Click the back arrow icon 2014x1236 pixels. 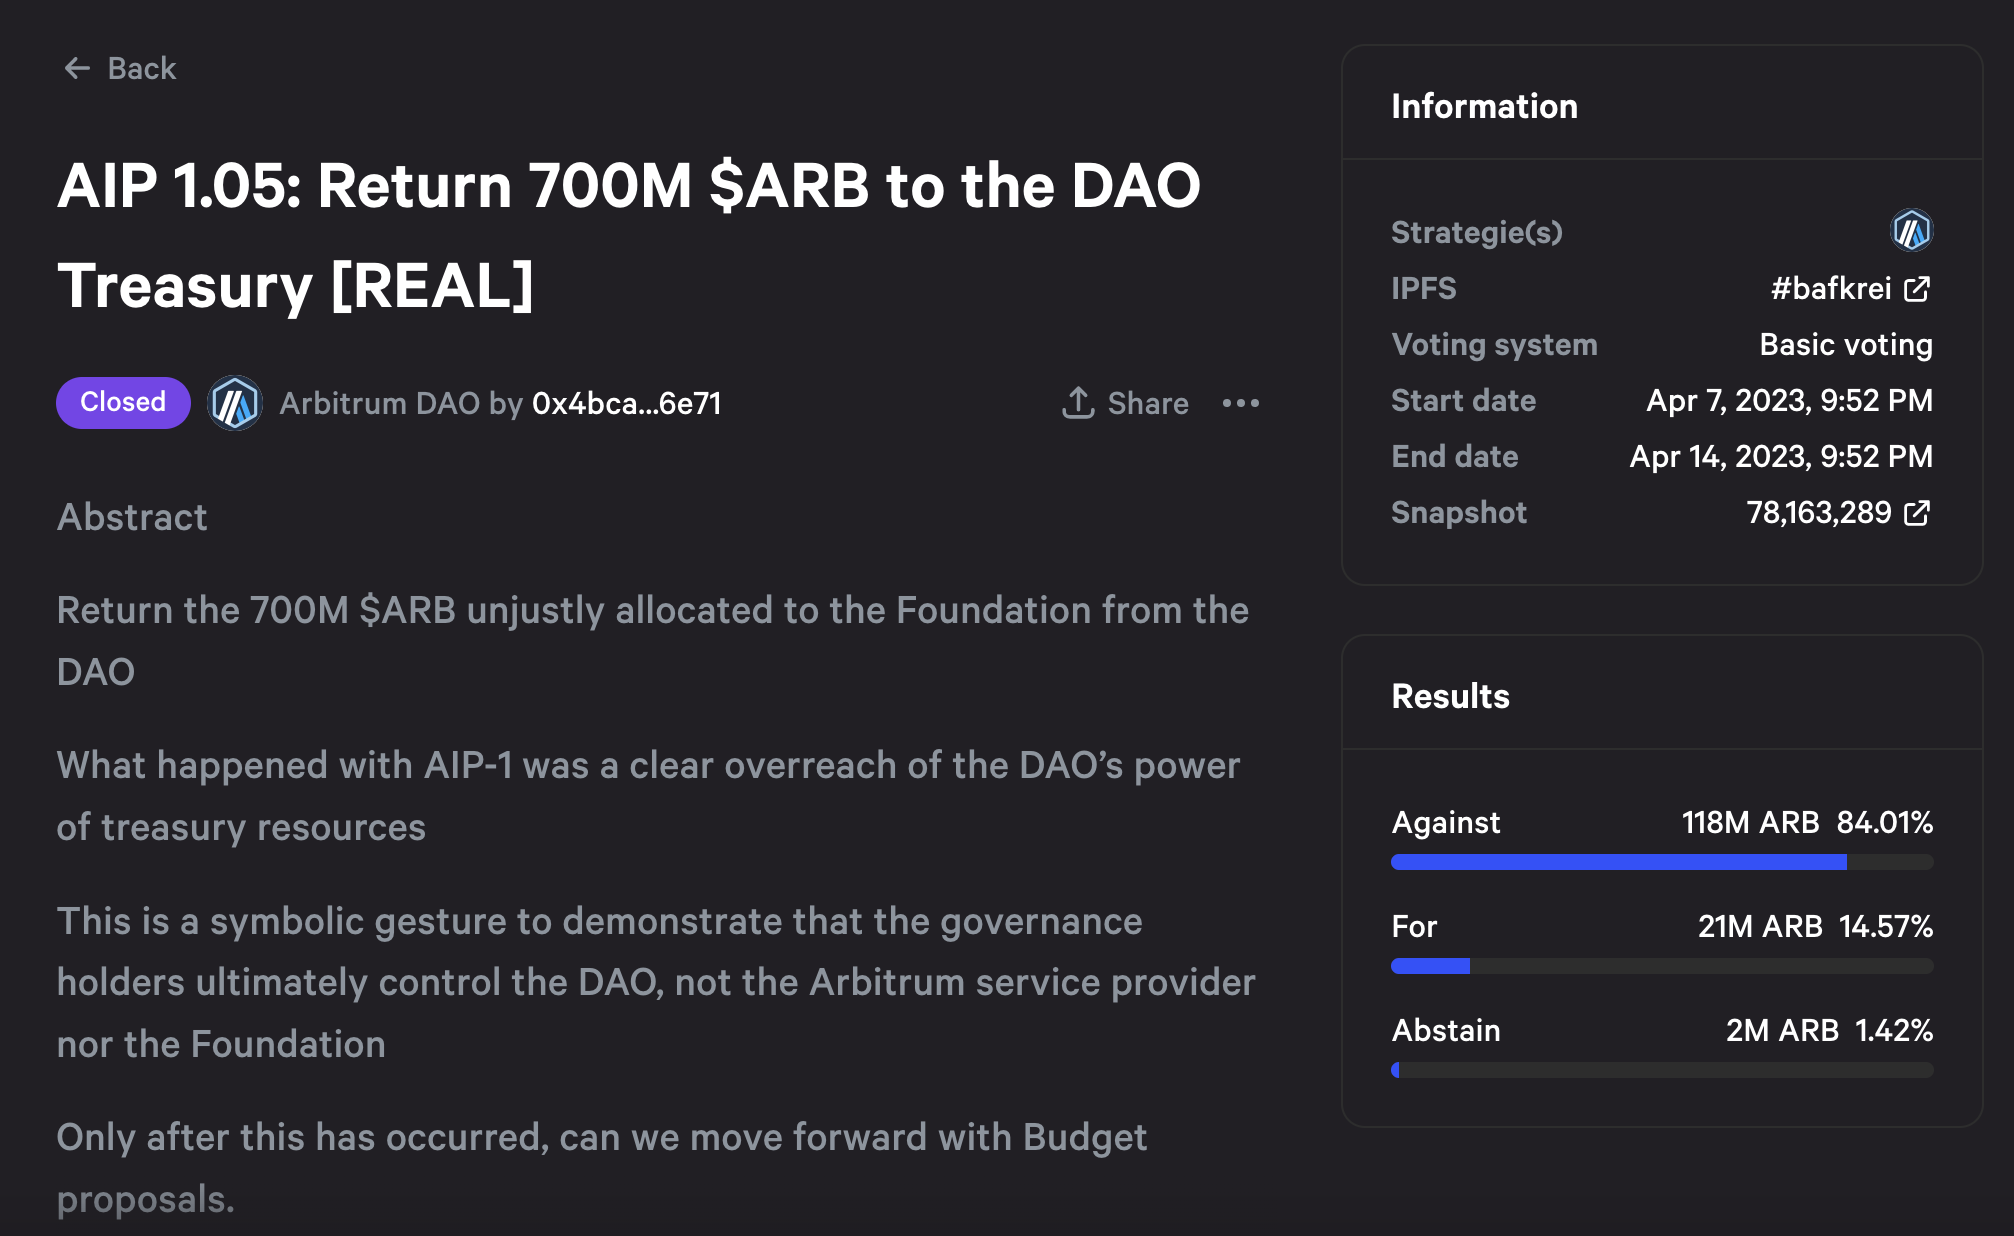(77, 68)
